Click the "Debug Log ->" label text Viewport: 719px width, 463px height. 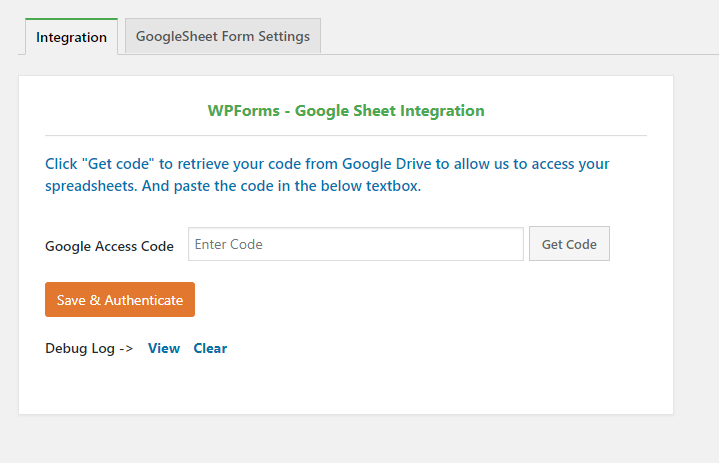click(x=89, y=348)
